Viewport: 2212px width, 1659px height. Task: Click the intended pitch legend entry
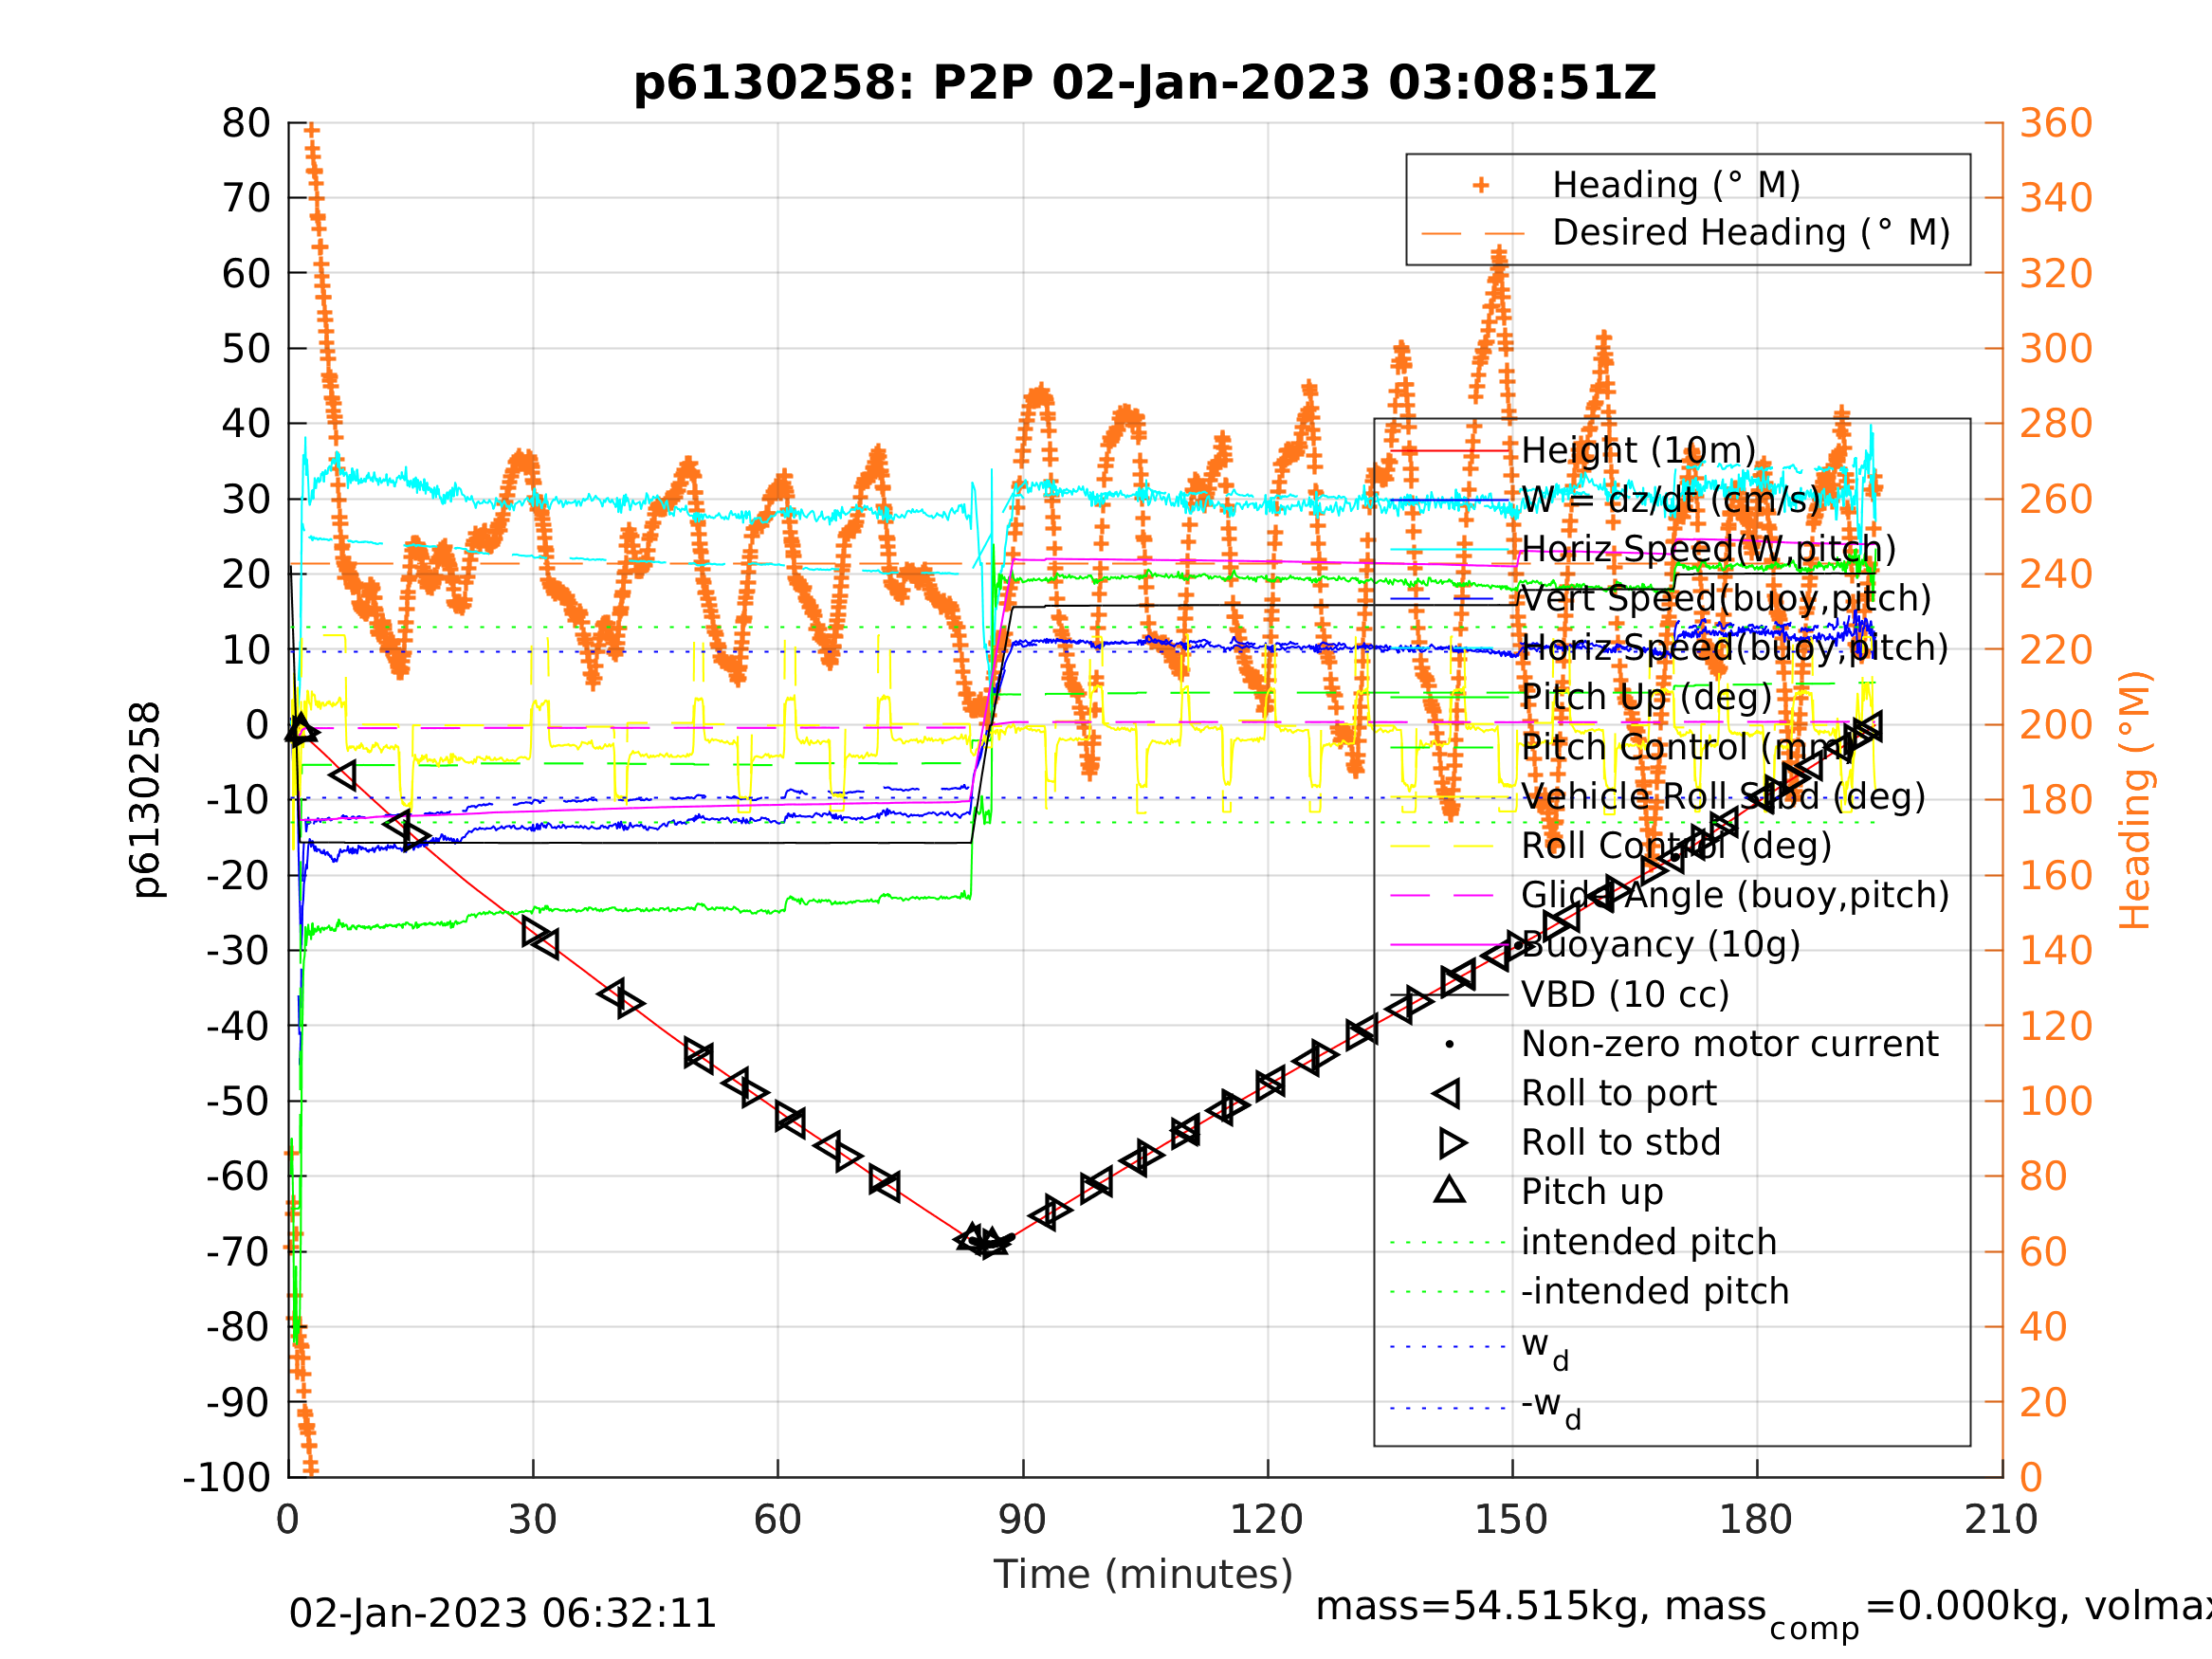point(1648,1242)
